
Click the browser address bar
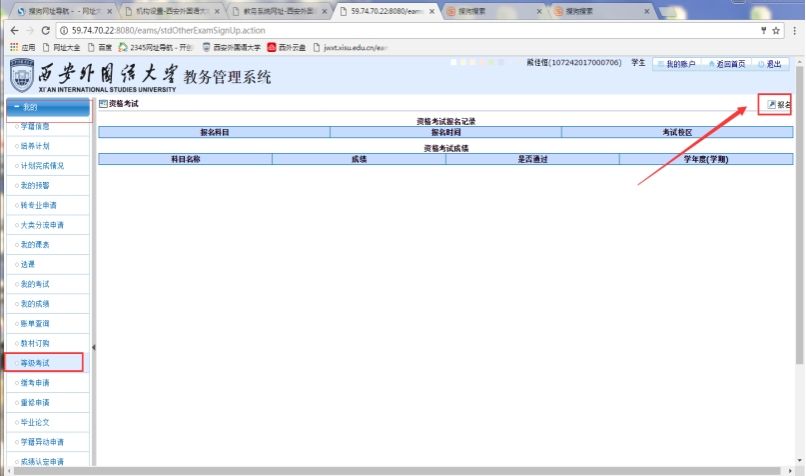point(400,30)
